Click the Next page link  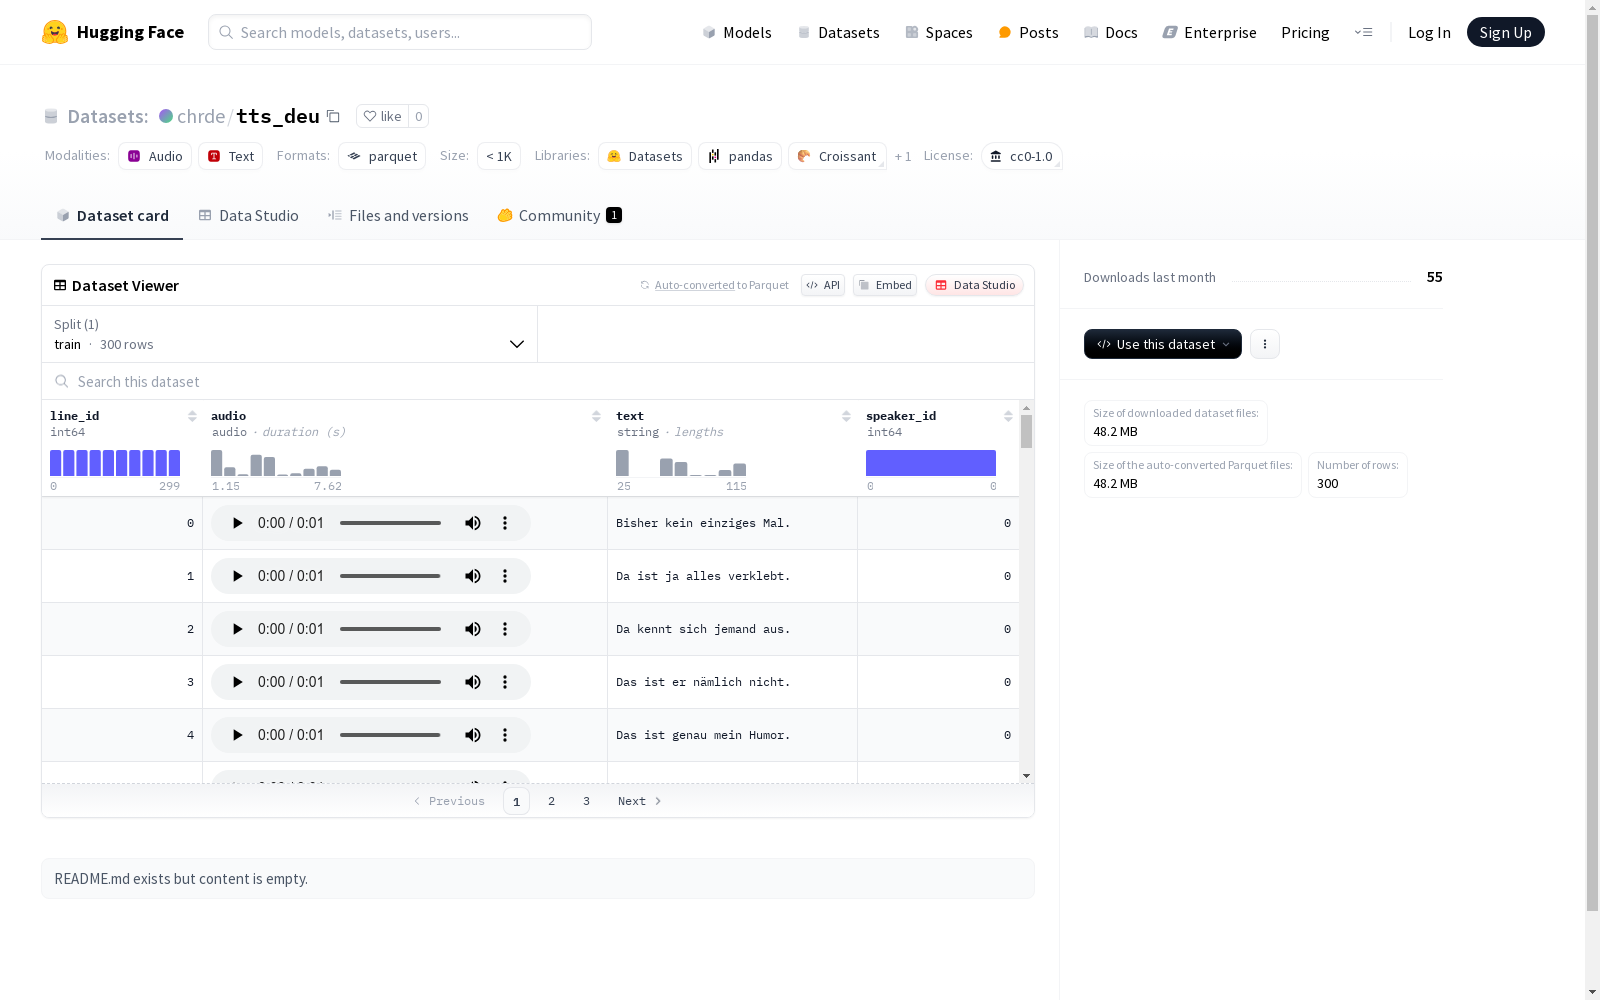pyautogui.click(x=640, y=801)
